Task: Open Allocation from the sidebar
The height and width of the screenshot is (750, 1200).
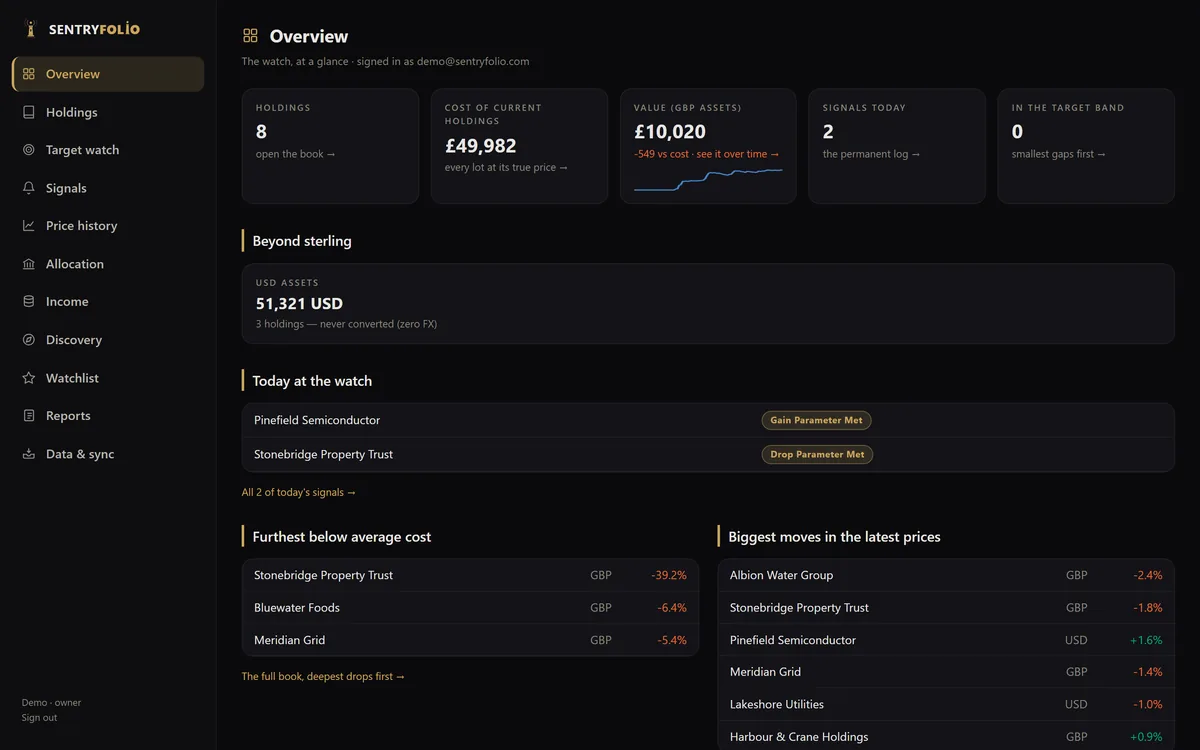Action: pos(108,264)
